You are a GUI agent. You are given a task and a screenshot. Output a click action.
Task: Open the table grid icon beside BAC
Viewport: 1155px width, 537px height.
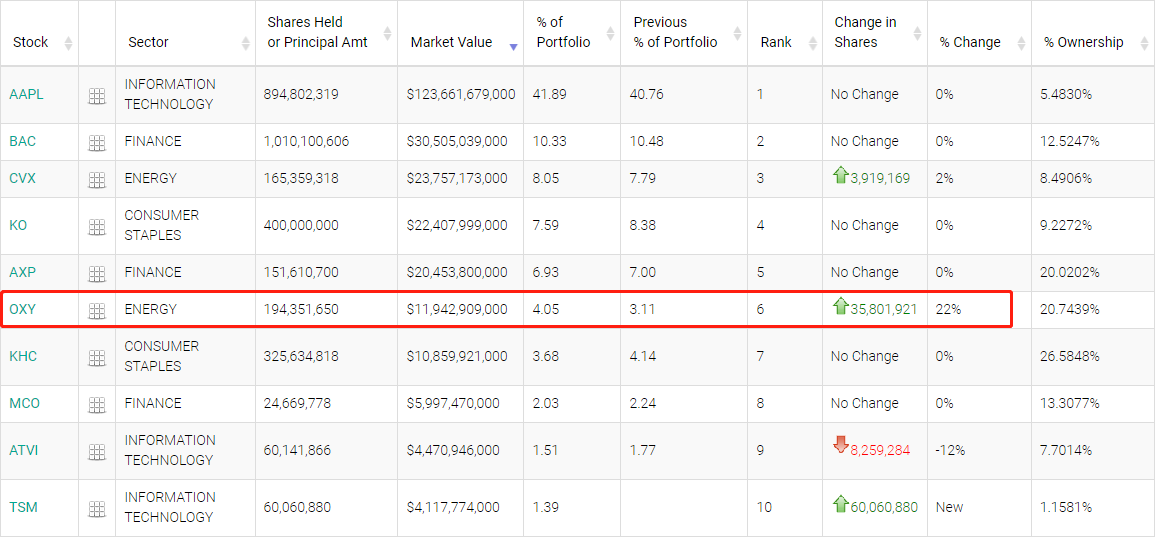[96, 142]
